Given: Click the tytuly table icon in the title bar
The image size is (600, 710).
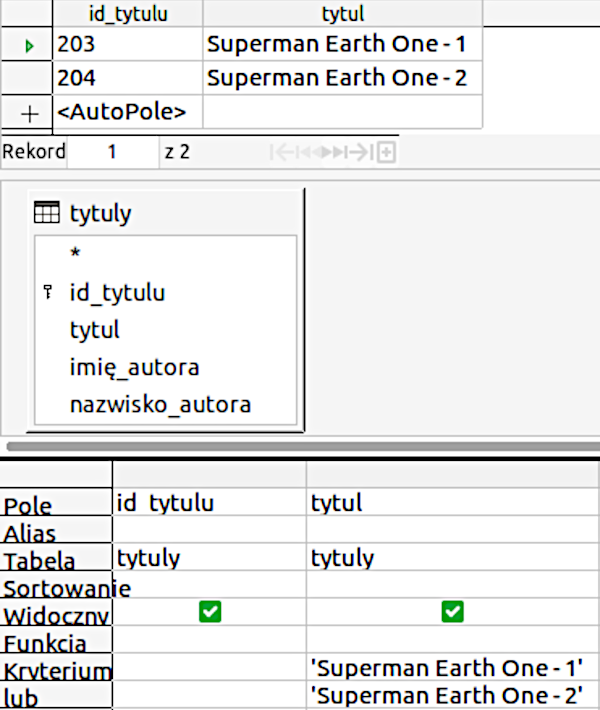Looking at the screenshot, I should (47, 212).
